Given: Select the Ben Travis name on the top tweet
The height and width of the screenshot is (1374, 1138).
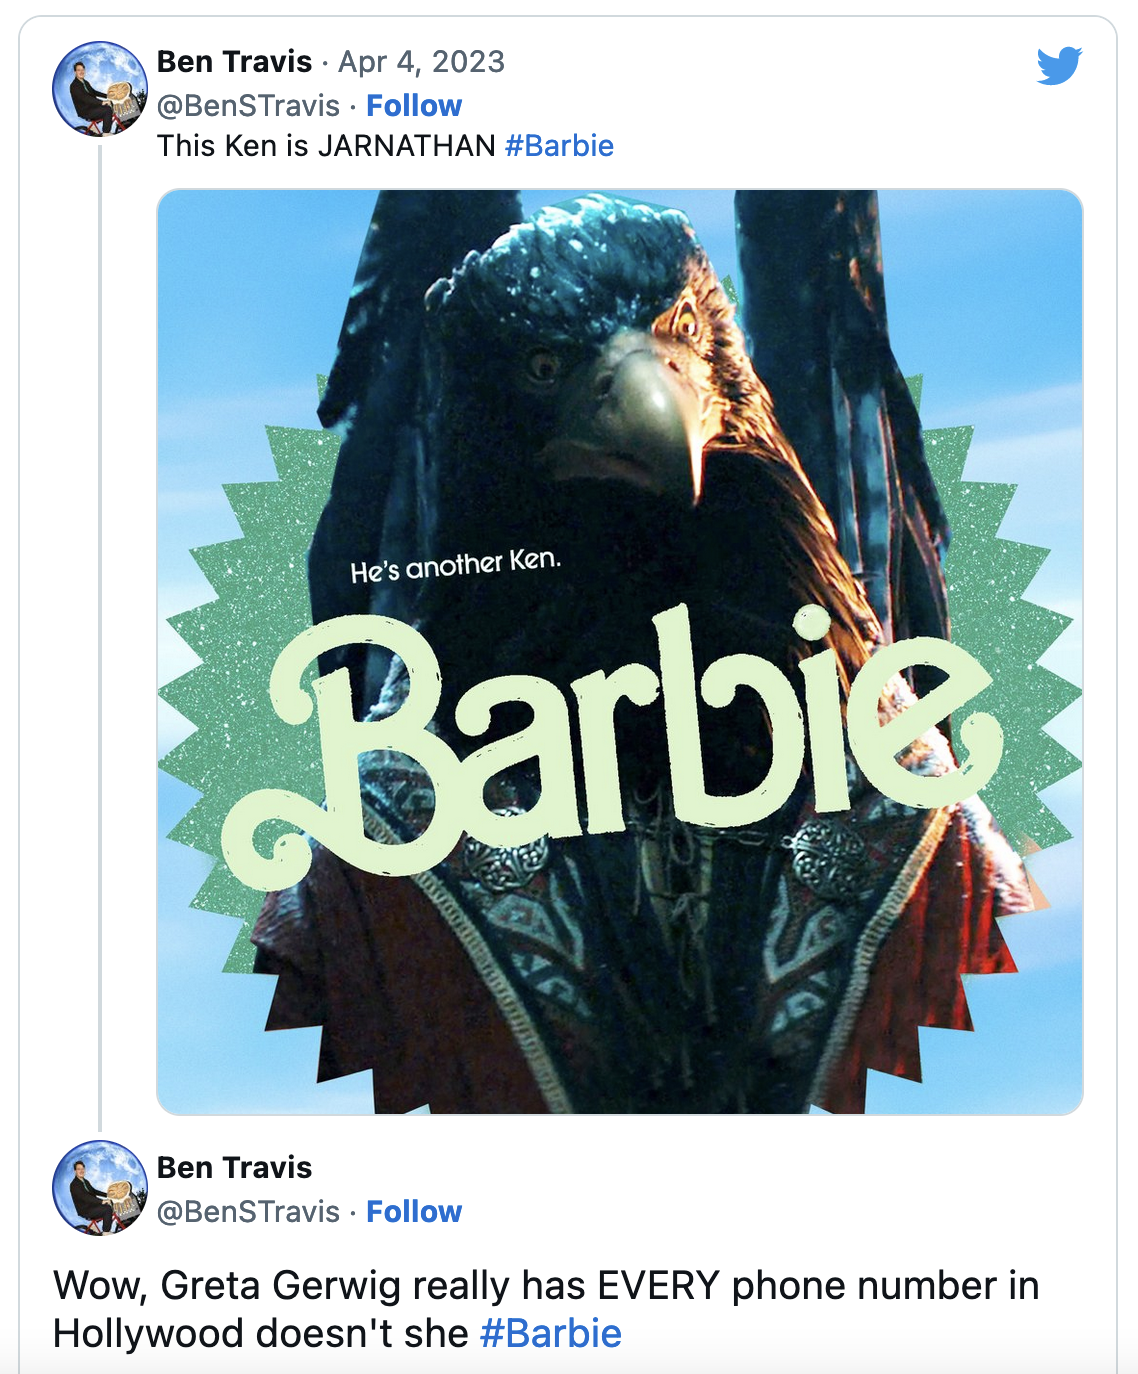Looking at the screenshot, I should (235, 61).
